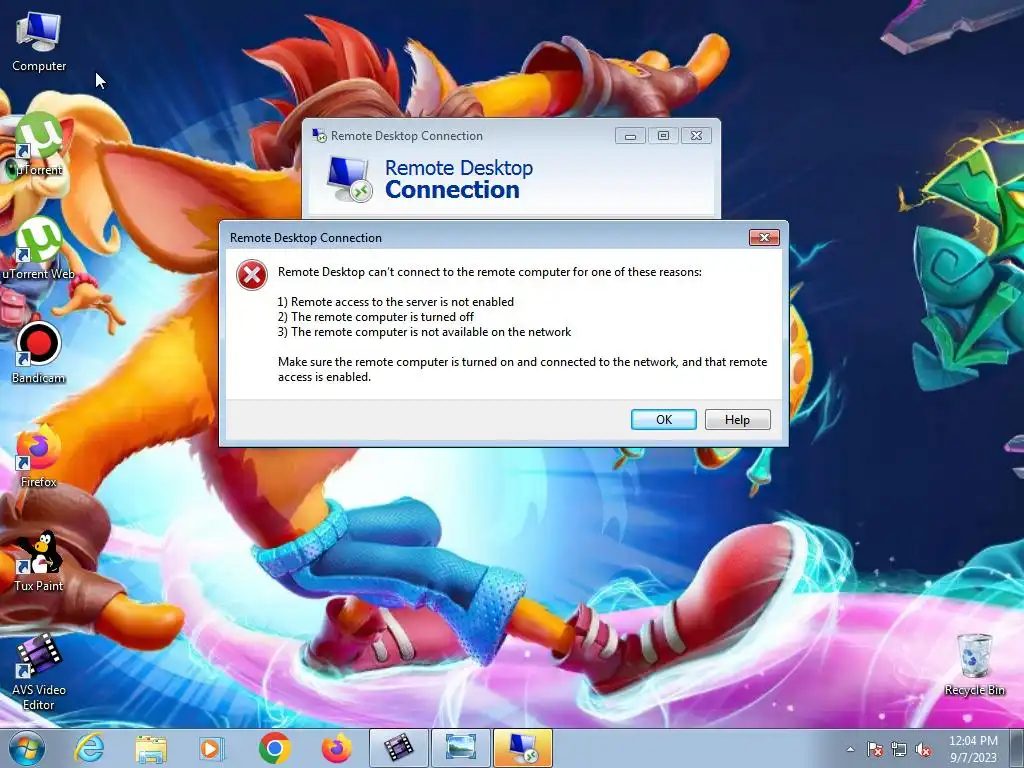Launch the Bandicam desktop shortcut
Image resolution: width=1024 pixels, height=768 pixels.
(x=39, y=353)
